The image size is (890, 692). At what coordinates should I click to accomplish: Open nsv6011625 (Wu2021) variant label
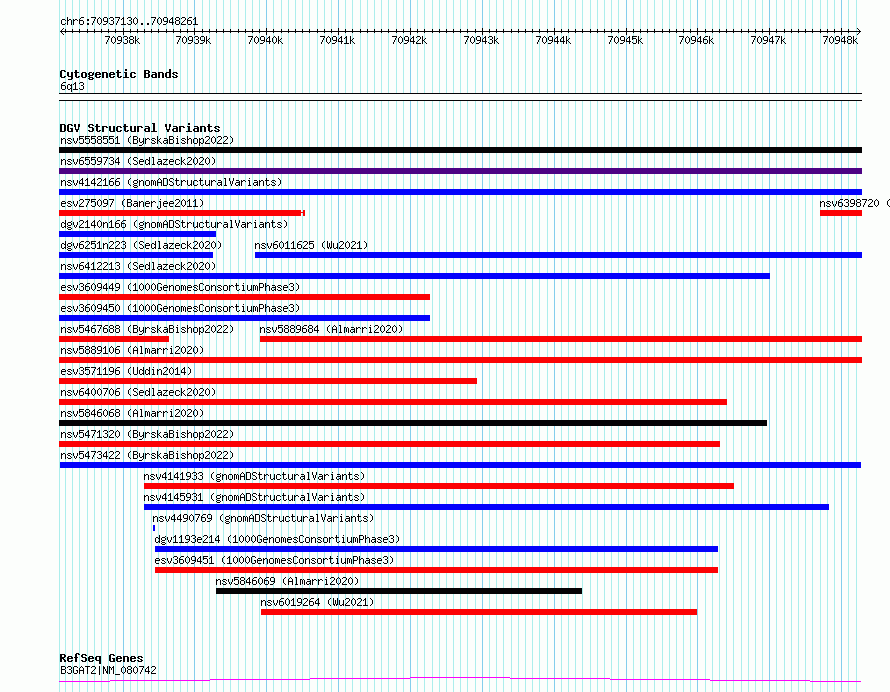(311, 245)
